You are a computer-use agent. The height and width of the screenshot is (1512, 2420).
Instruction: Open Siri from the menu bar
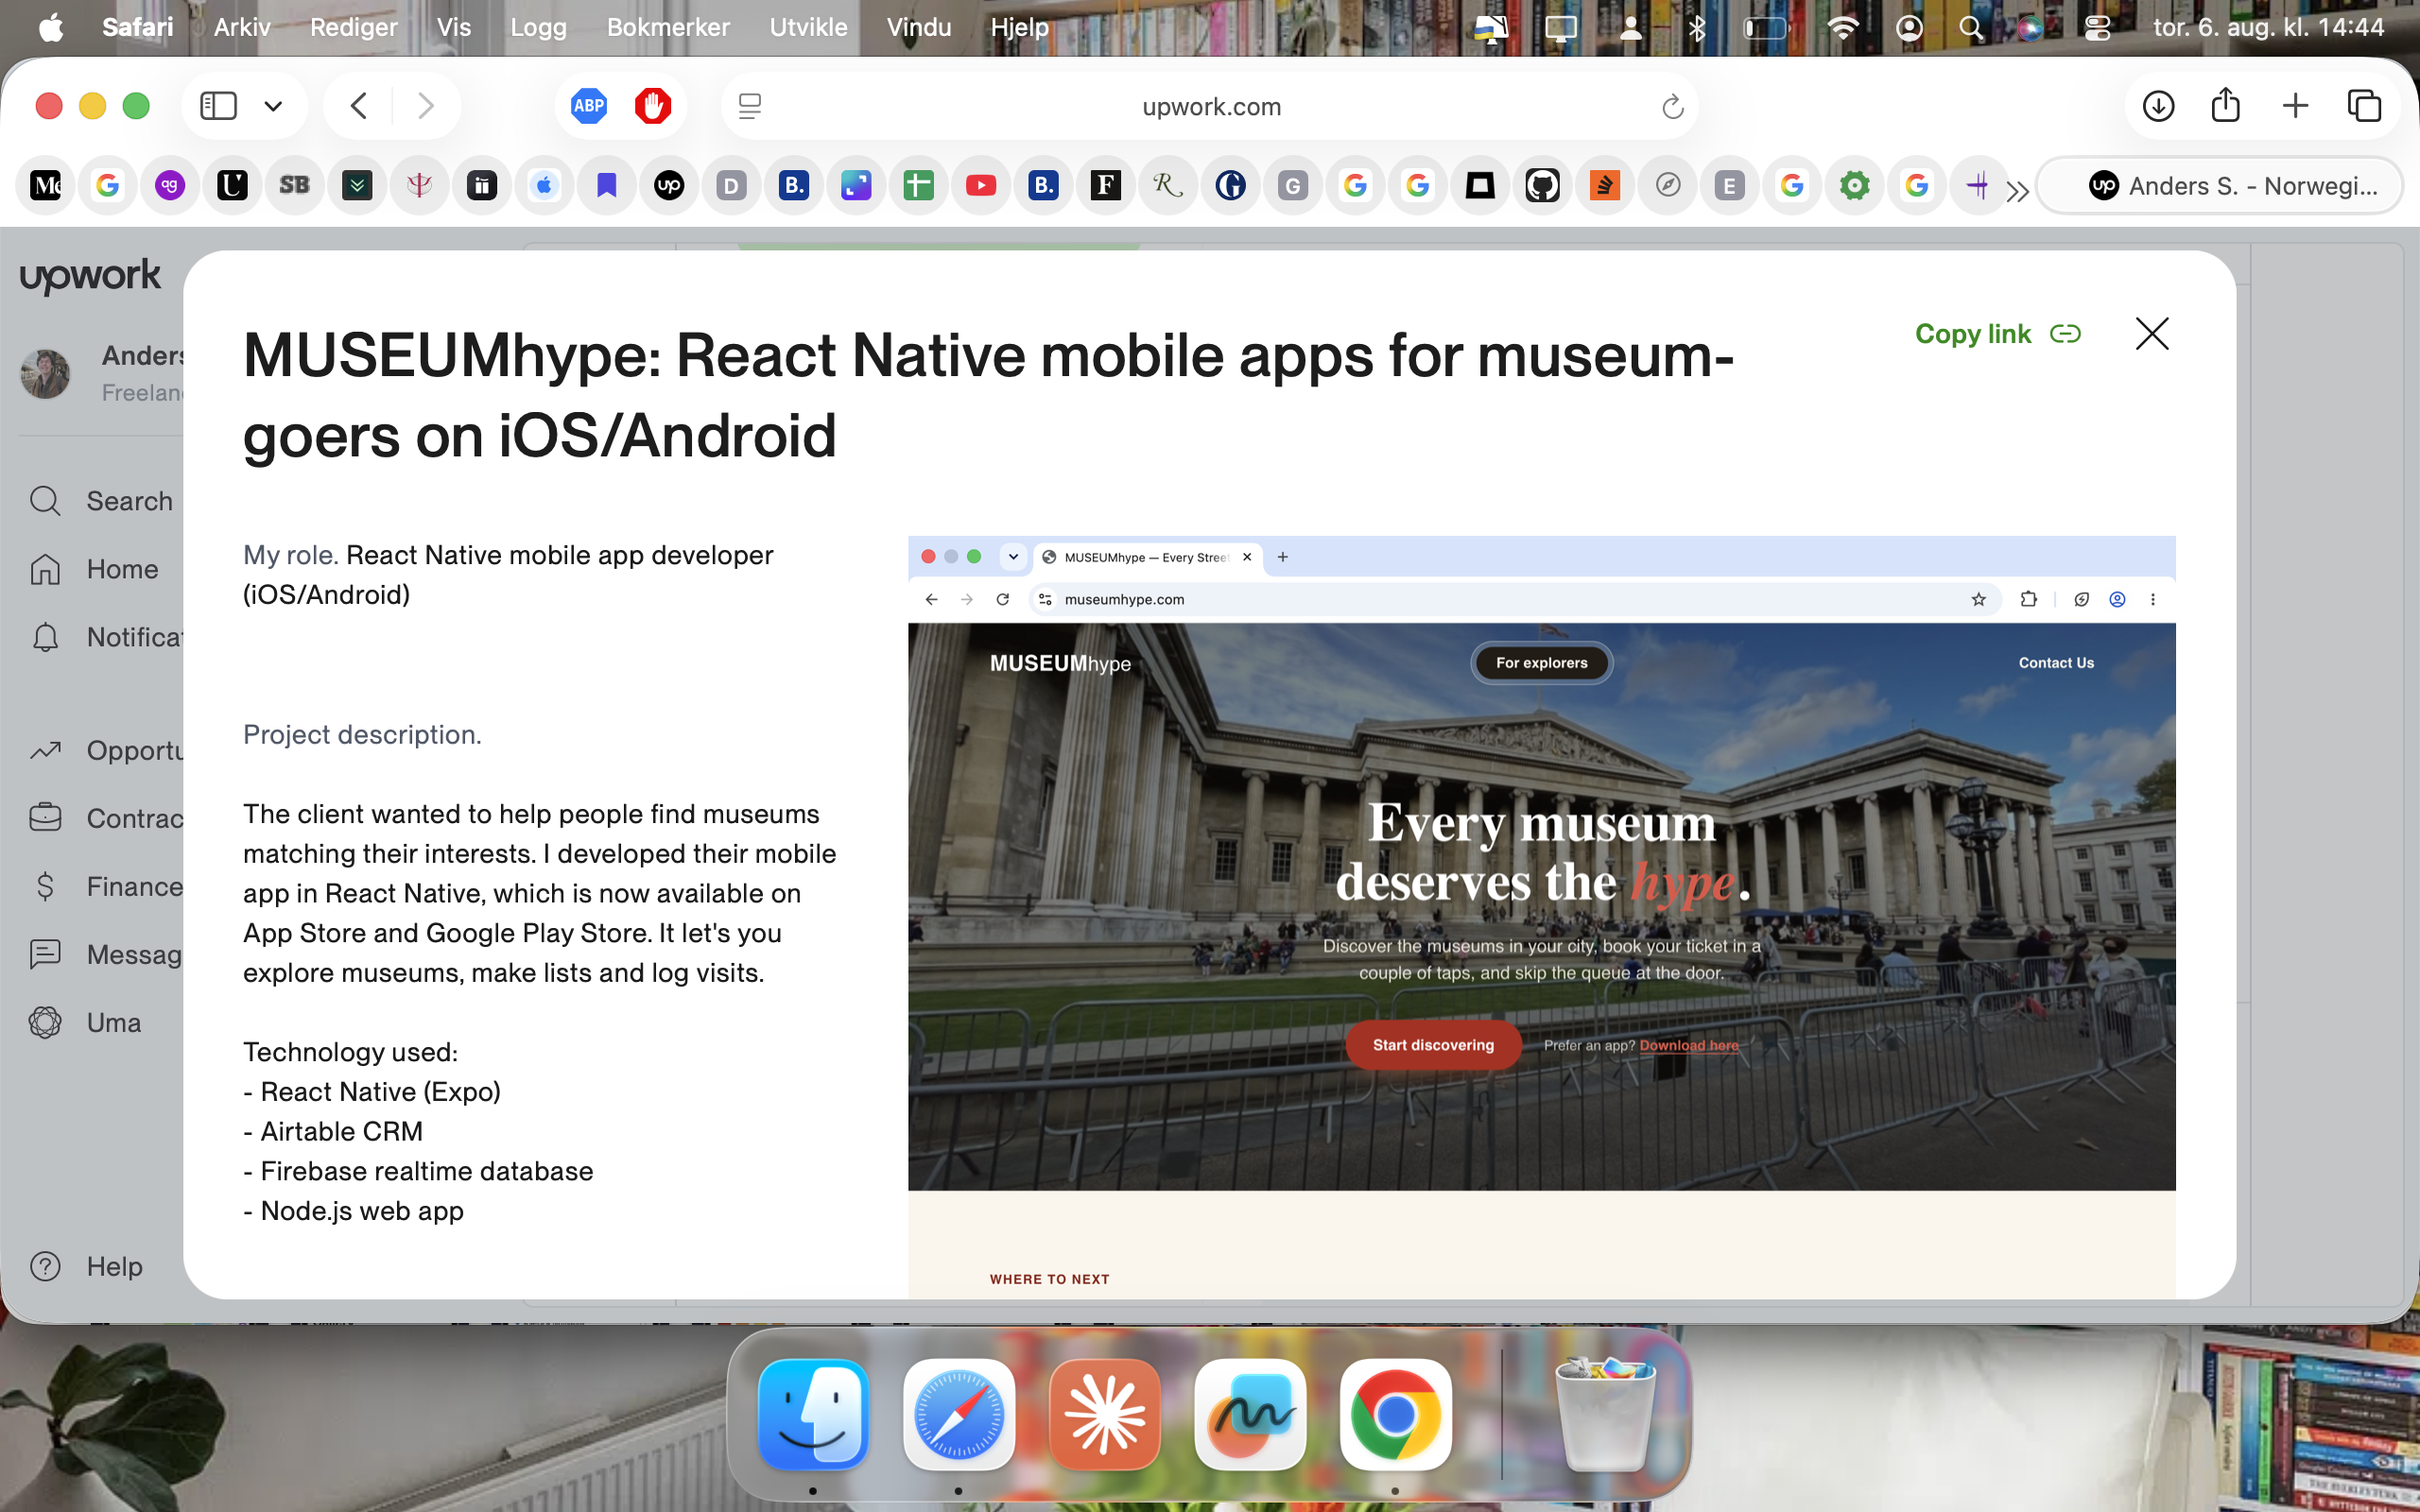point(2030,28)
